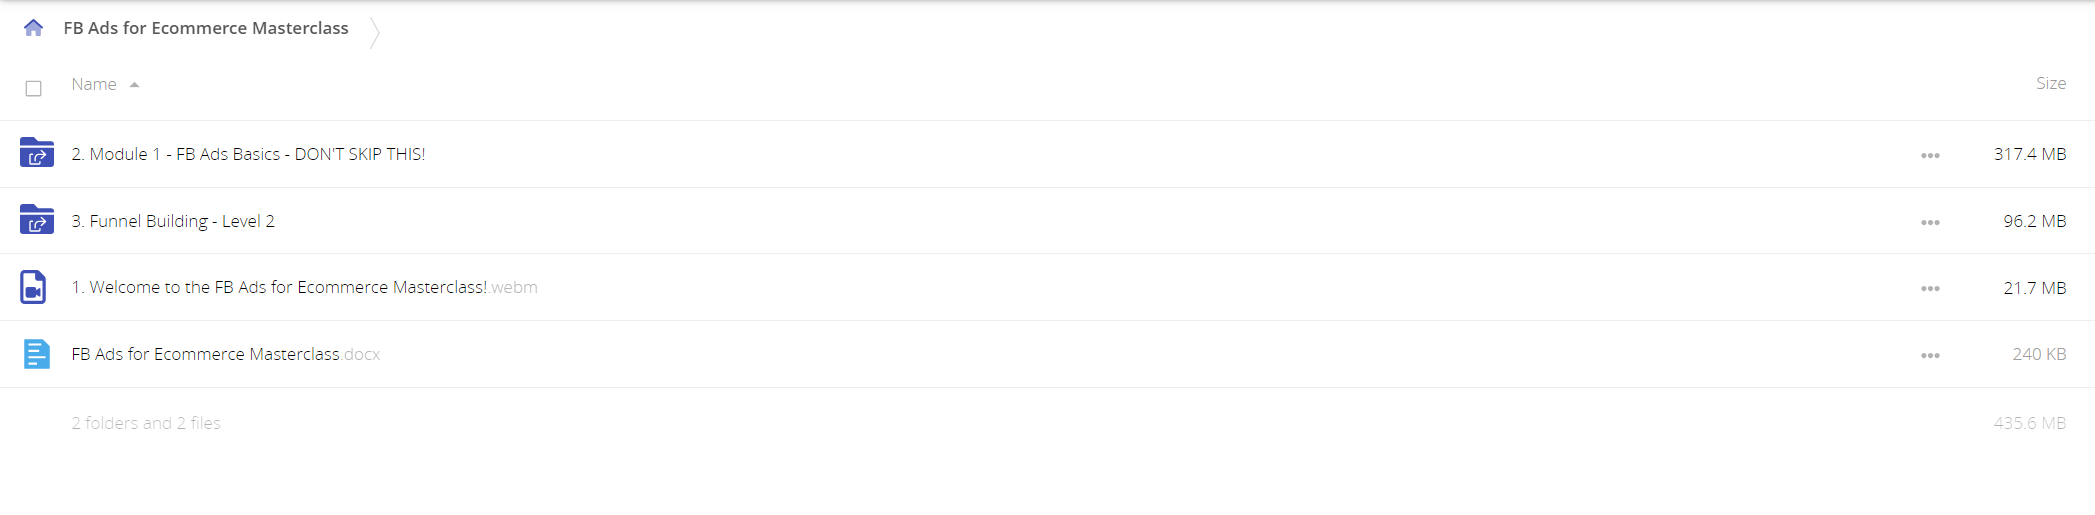Click the docx document file icon

36,354
